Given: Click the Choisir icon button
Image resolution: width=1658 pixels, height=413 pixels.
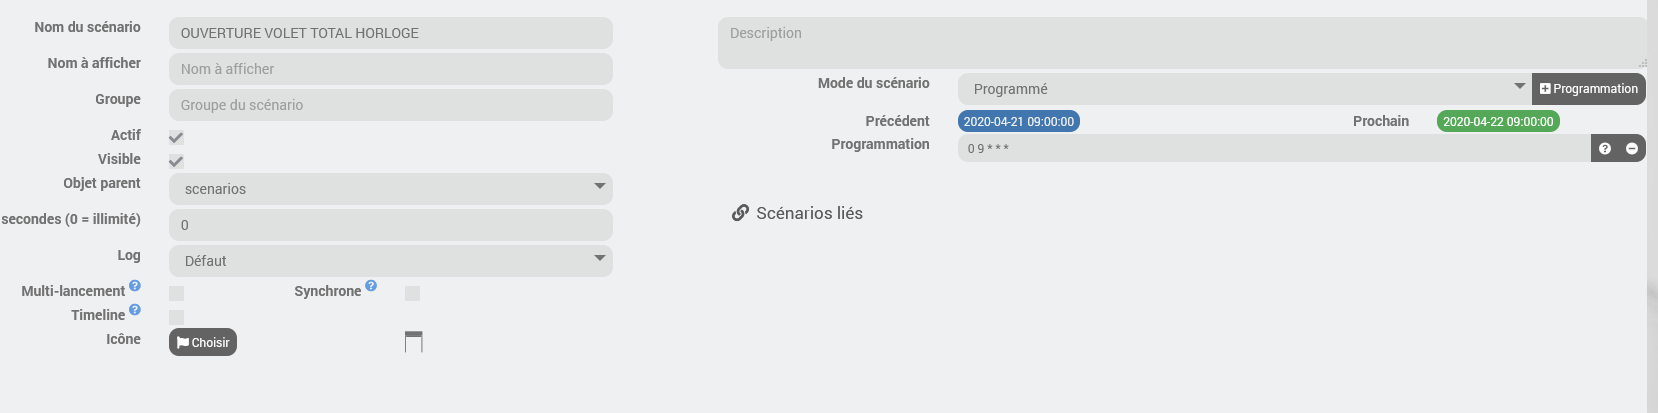Looking at the screenshot, I should click(x=203, y=342).
